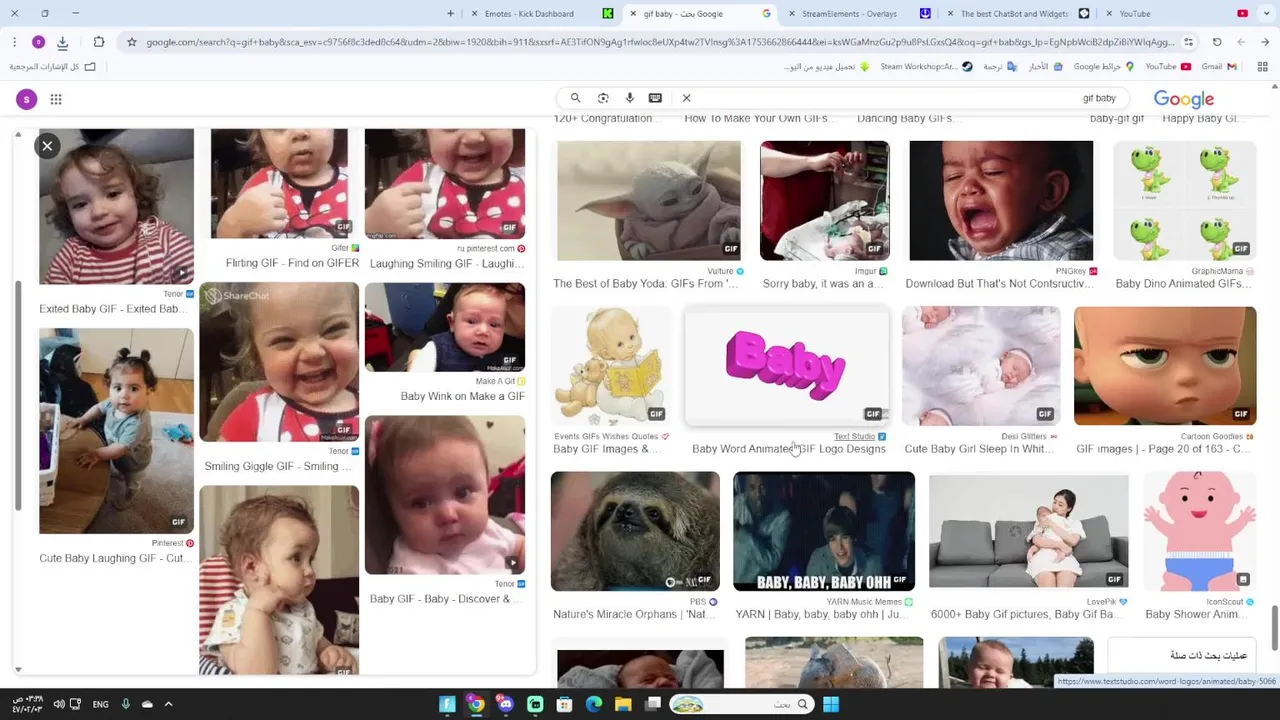Screen dimensions: 1280x720
Task: Open 'Flirting GIF - Find on GIFER' link
Action: (x=292, y=263)
